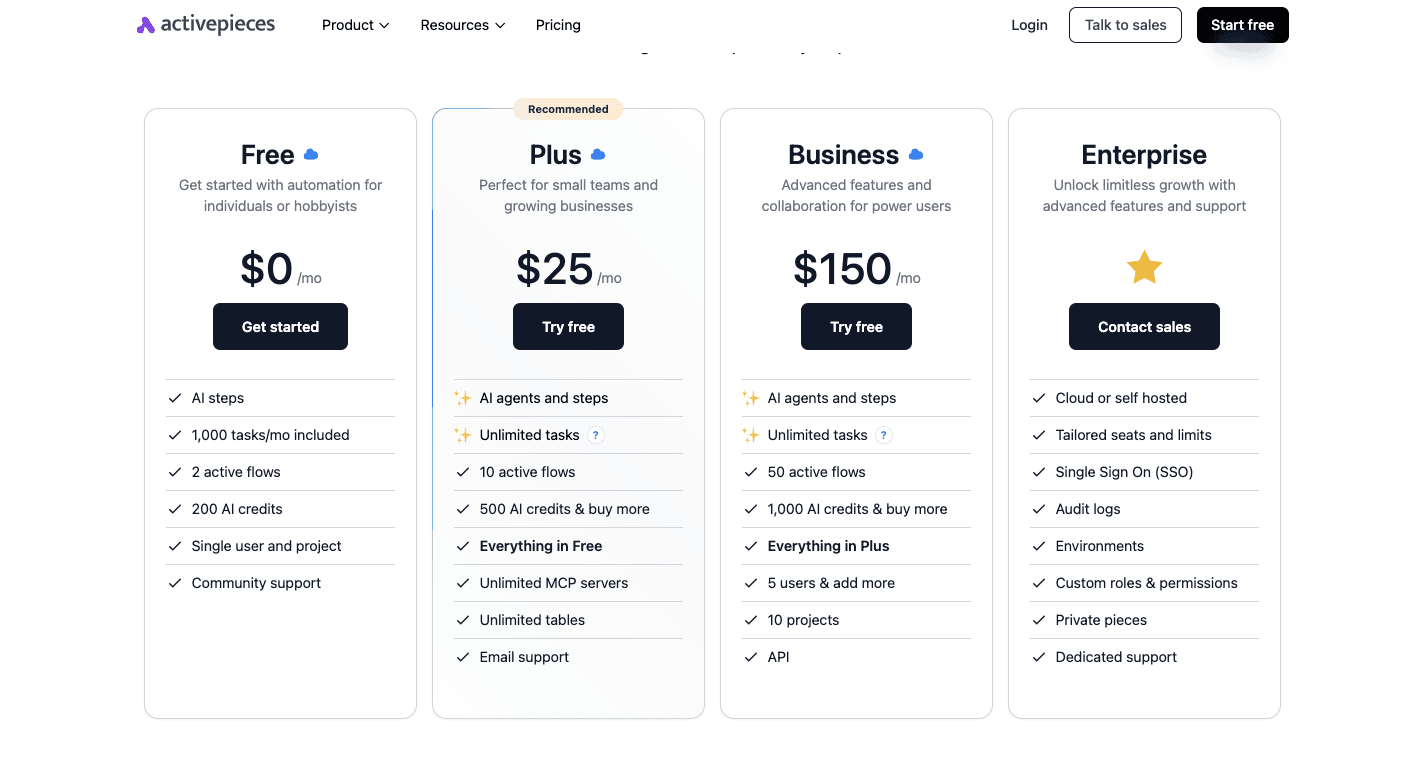Click the sparkle icon beside AI agents and steps
This screenshot has width=1423, height=772.
point(462,397)
